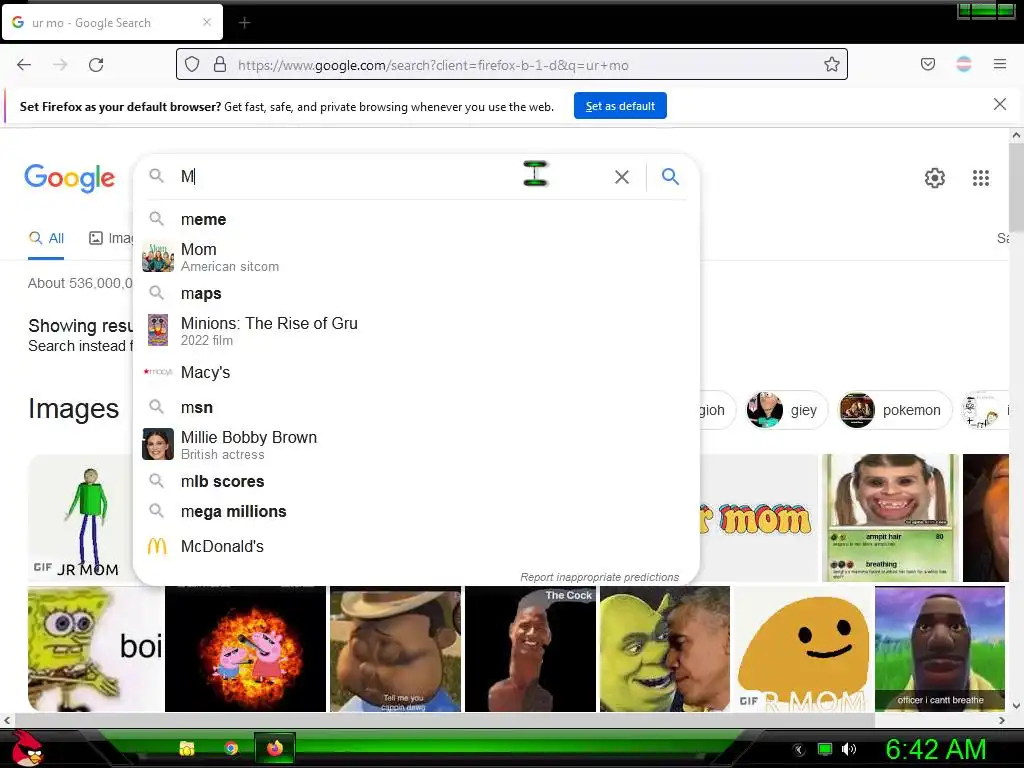The image size is (1024, 768).
Task: Click the address bar URL
Action: coord(433,65)
